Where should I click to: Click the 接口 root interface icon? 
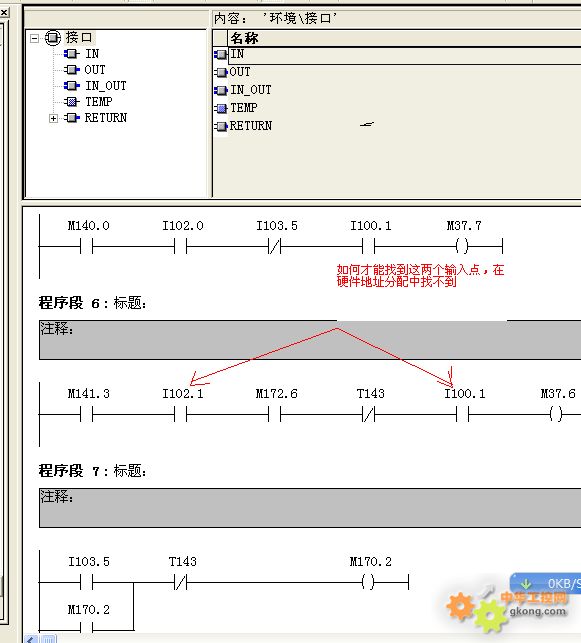coord(52,38)
